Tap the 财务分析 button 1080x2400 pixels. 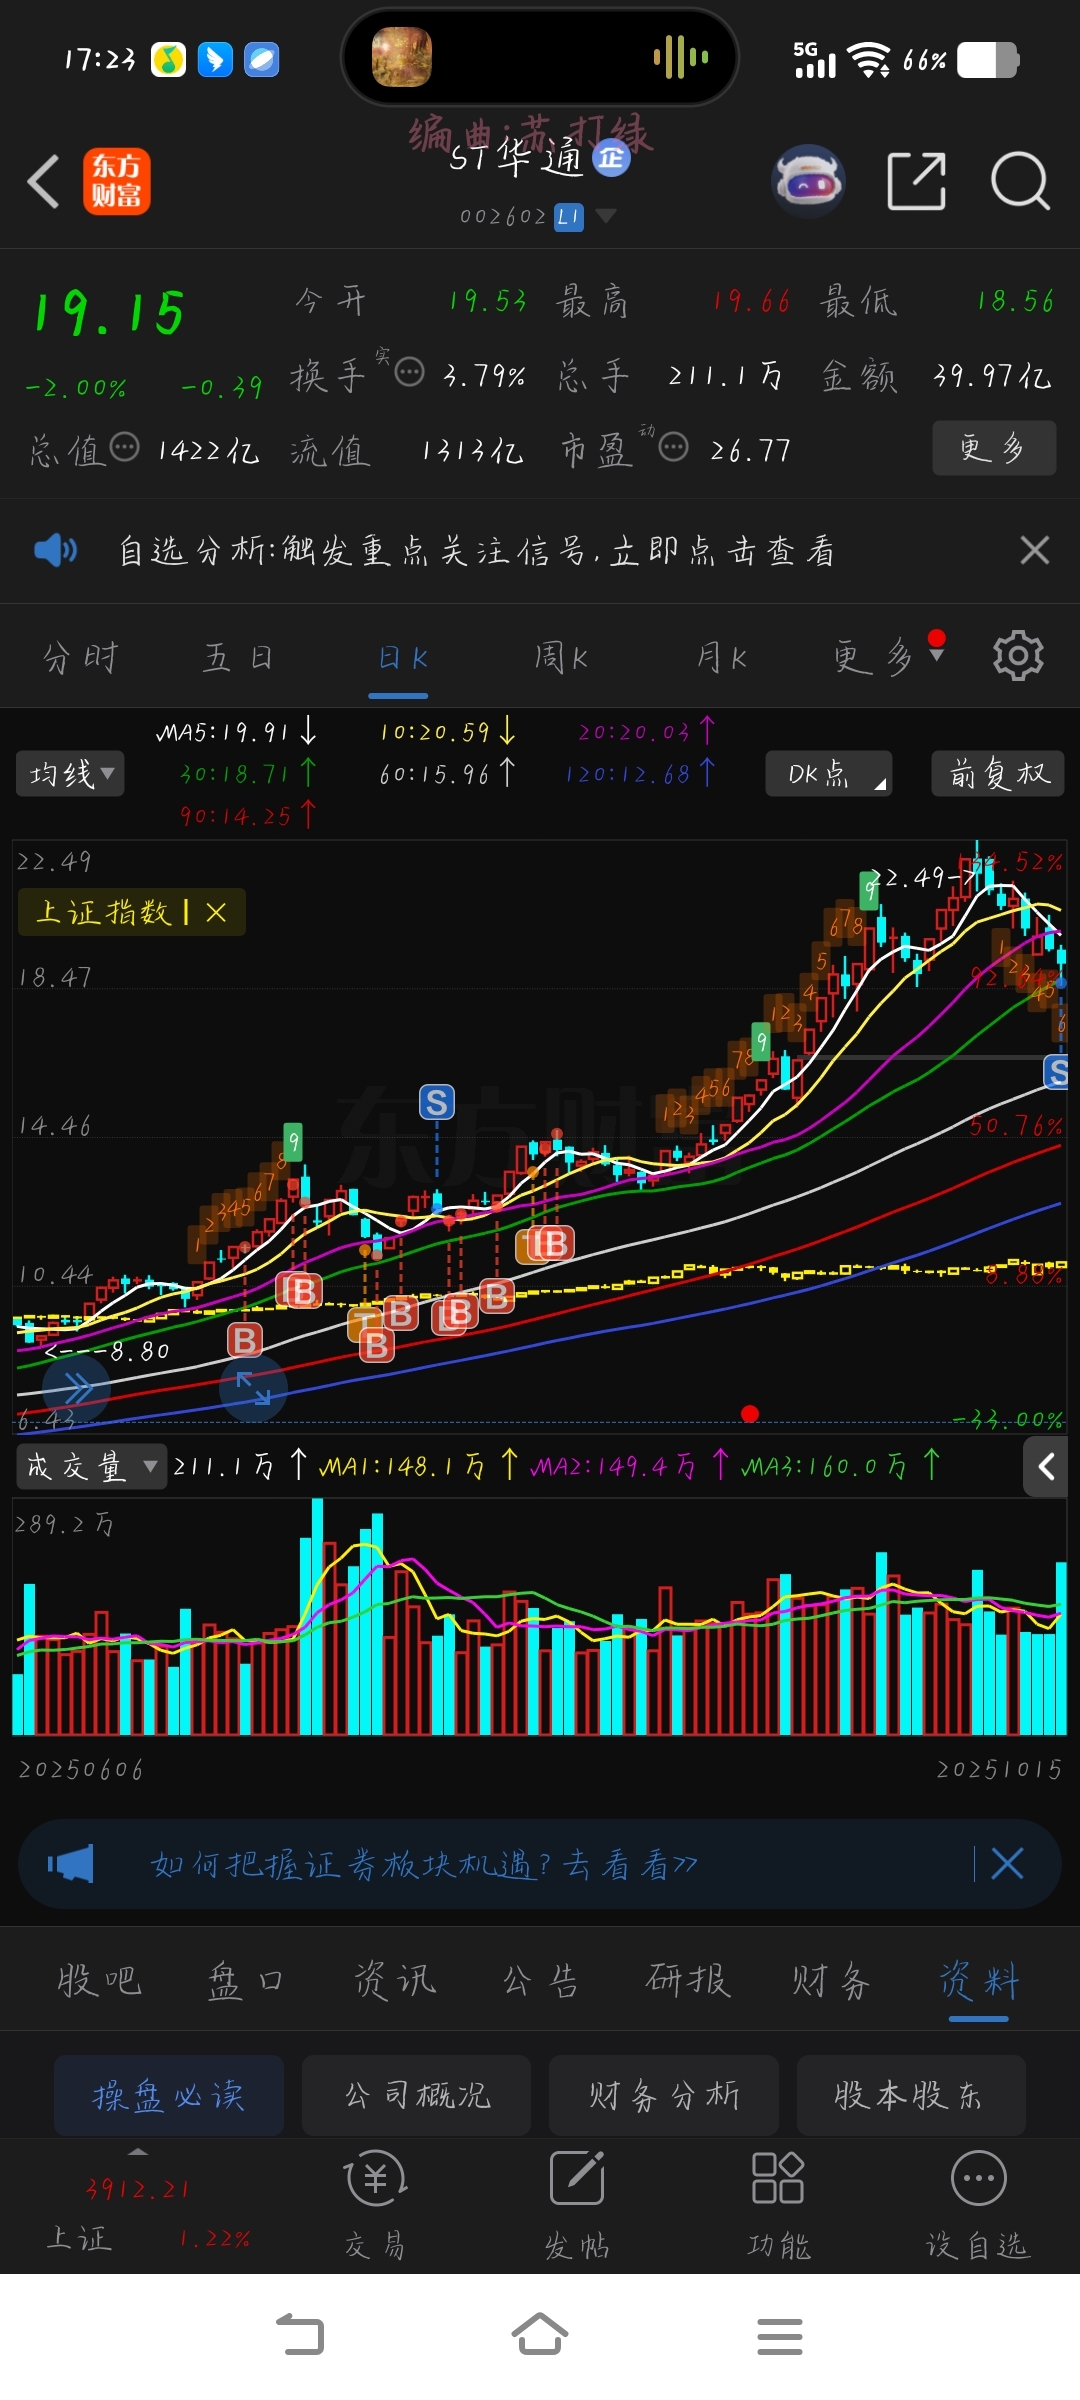(663, 2094)
